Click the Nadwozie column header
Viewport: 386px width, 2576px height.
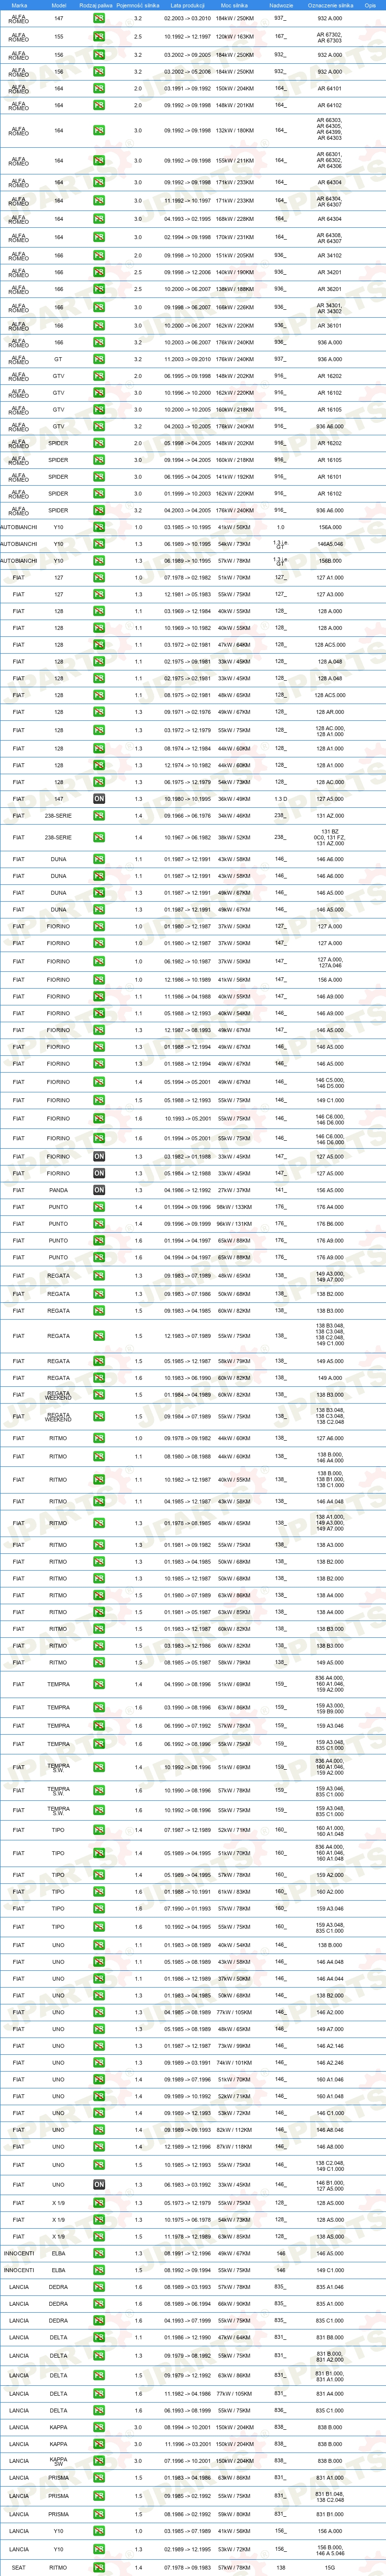point(281,5)
